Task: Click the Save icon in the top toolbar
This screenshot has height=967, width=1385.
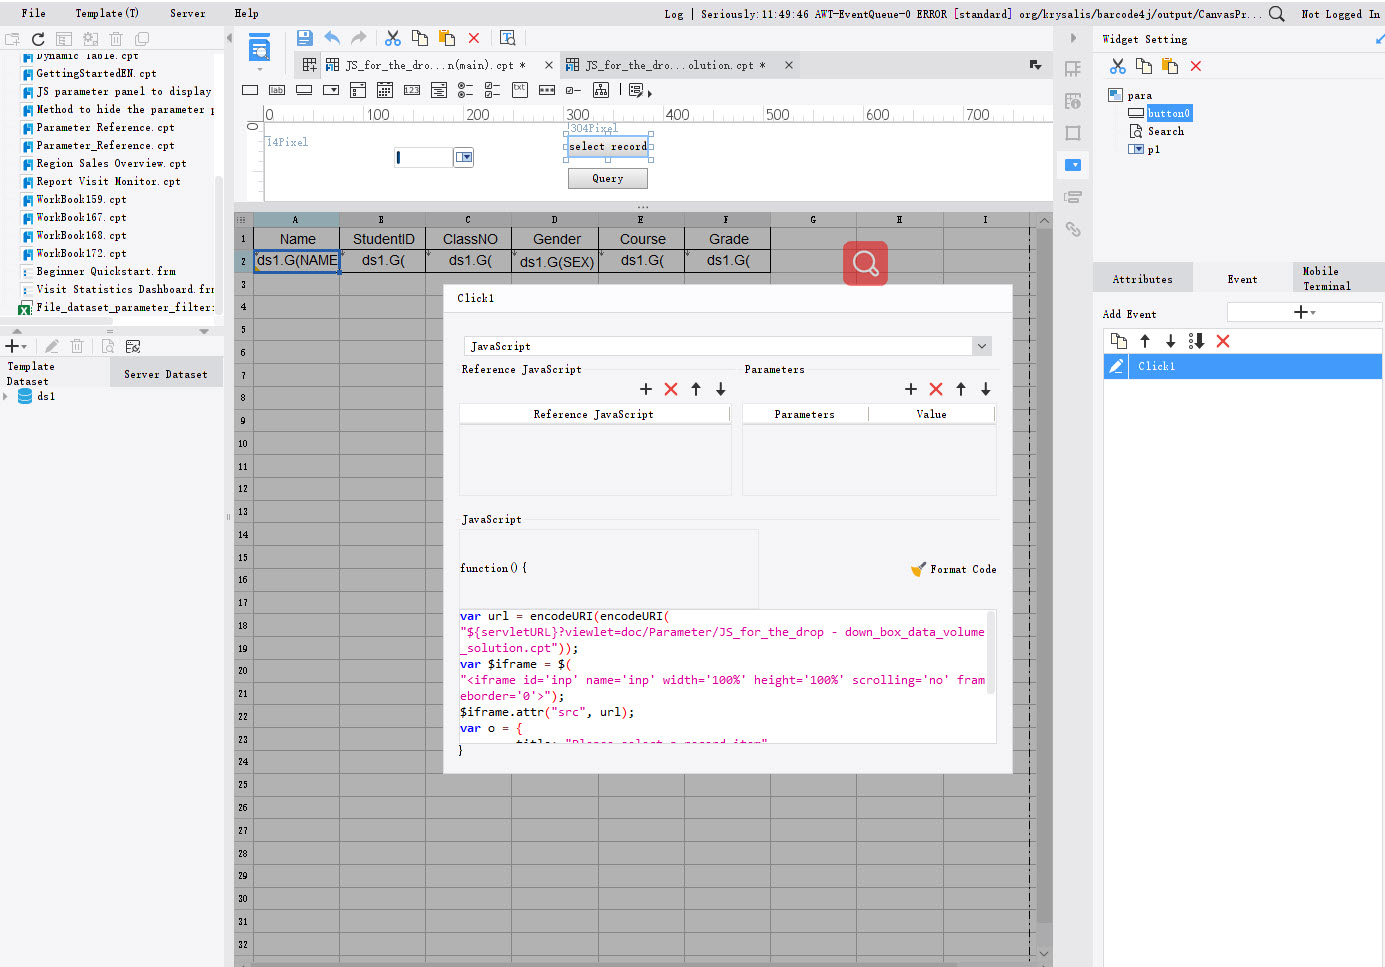Action: pyautogui.click(x=305, y=38)
